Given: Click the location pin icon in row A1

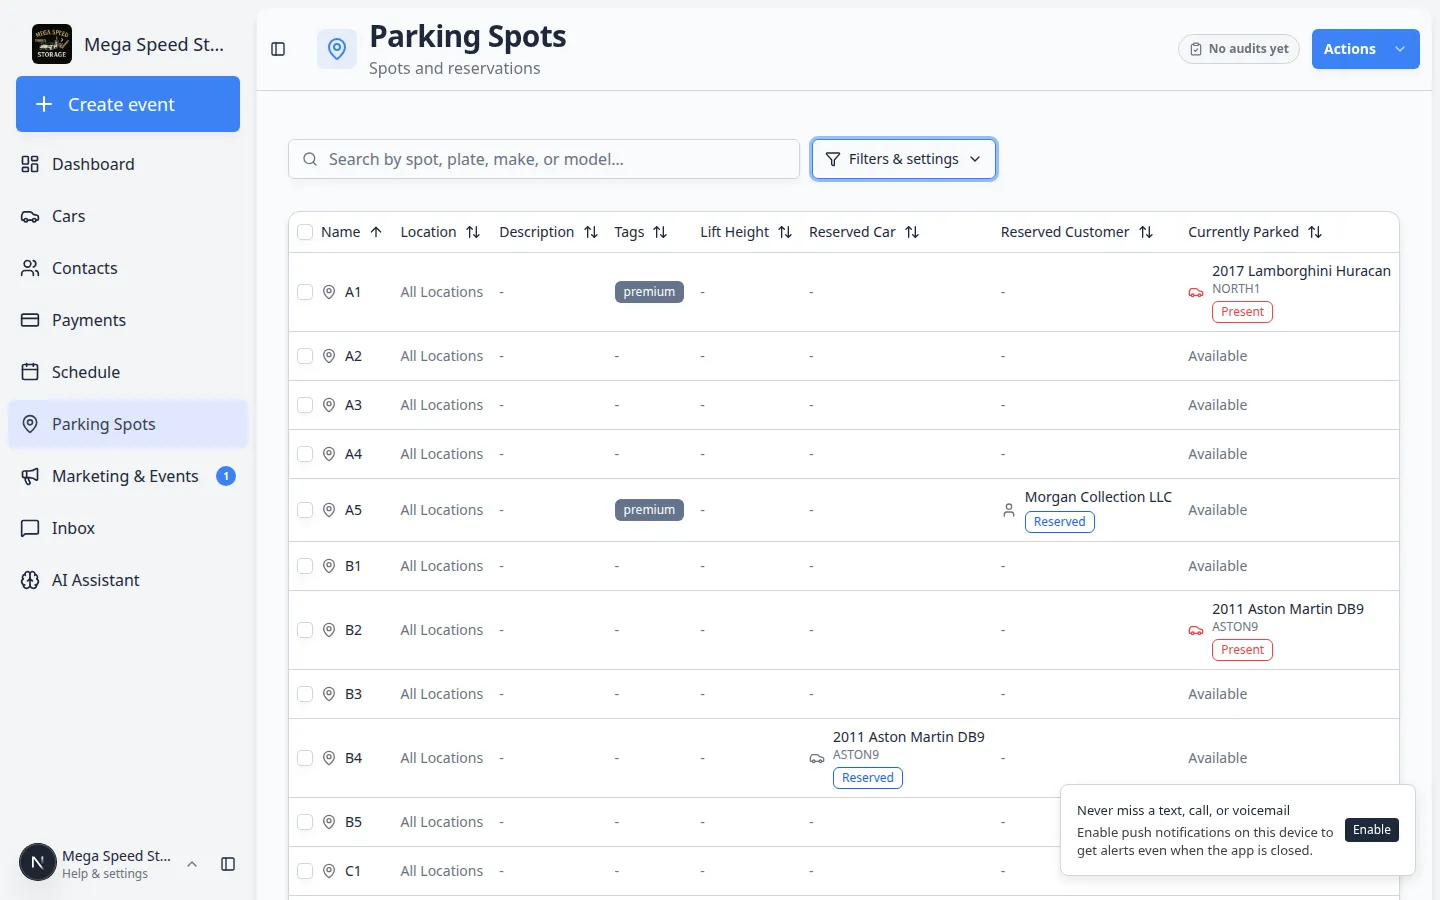Looking at the screenshot, I should pyautogui.click(x=329, y=292).
